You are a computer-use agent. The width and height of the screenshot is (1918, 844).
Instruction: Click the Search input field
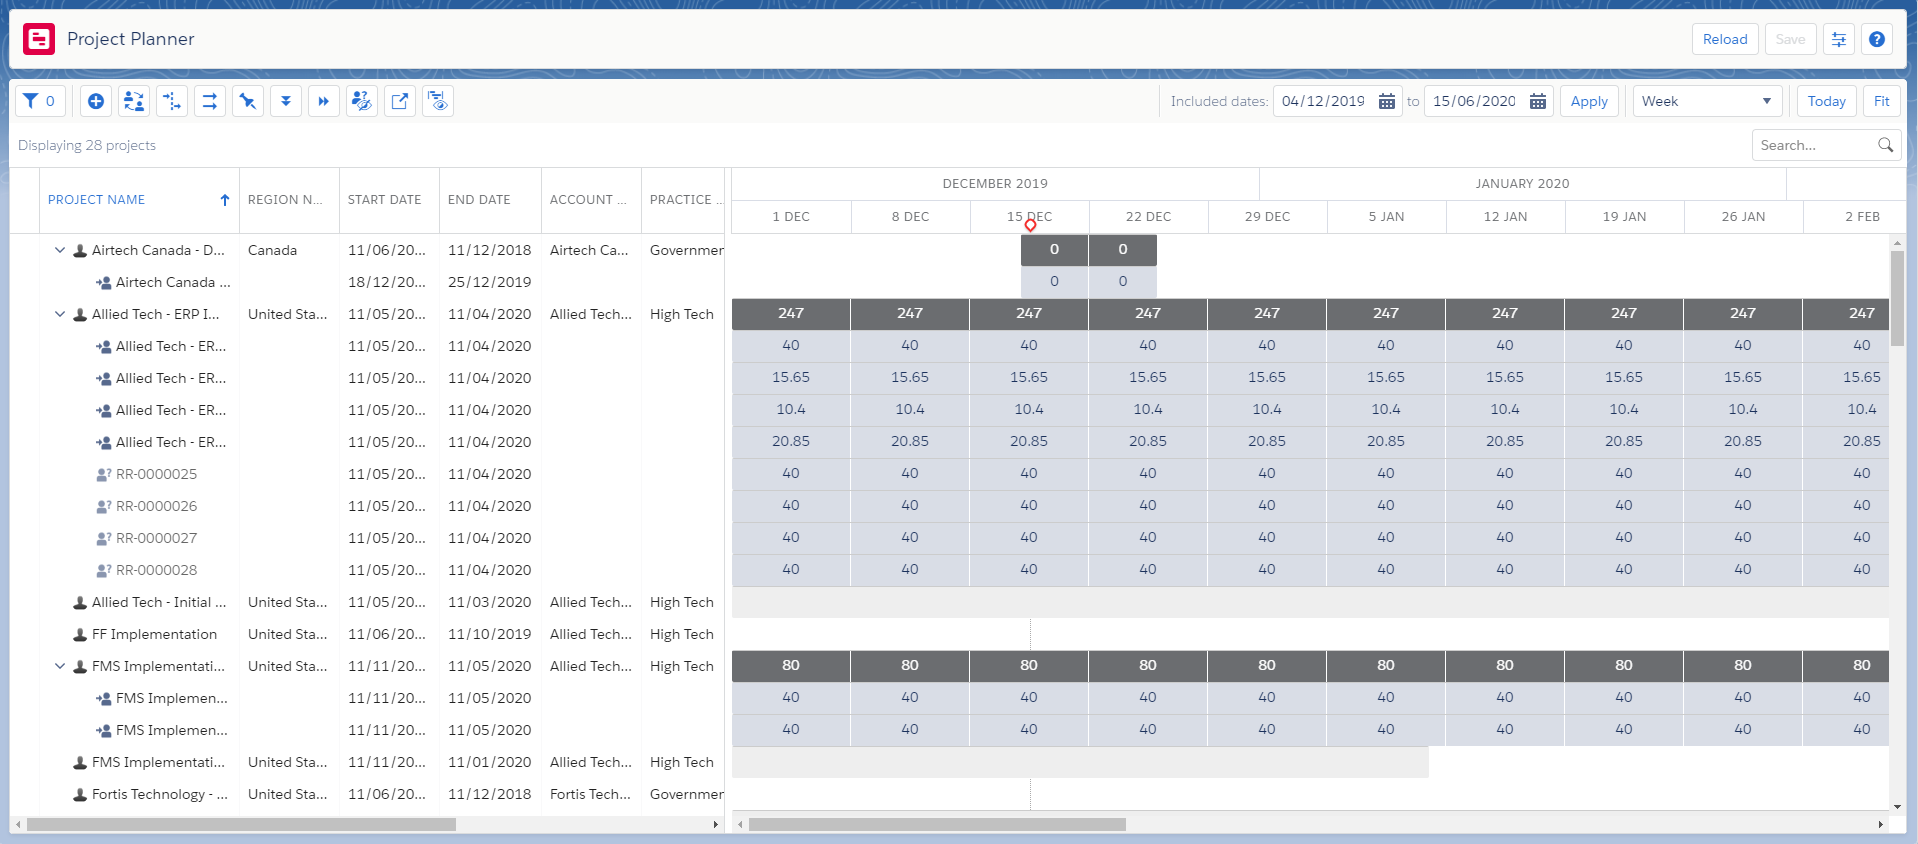pyautogui.click(x=1815, y=145)
